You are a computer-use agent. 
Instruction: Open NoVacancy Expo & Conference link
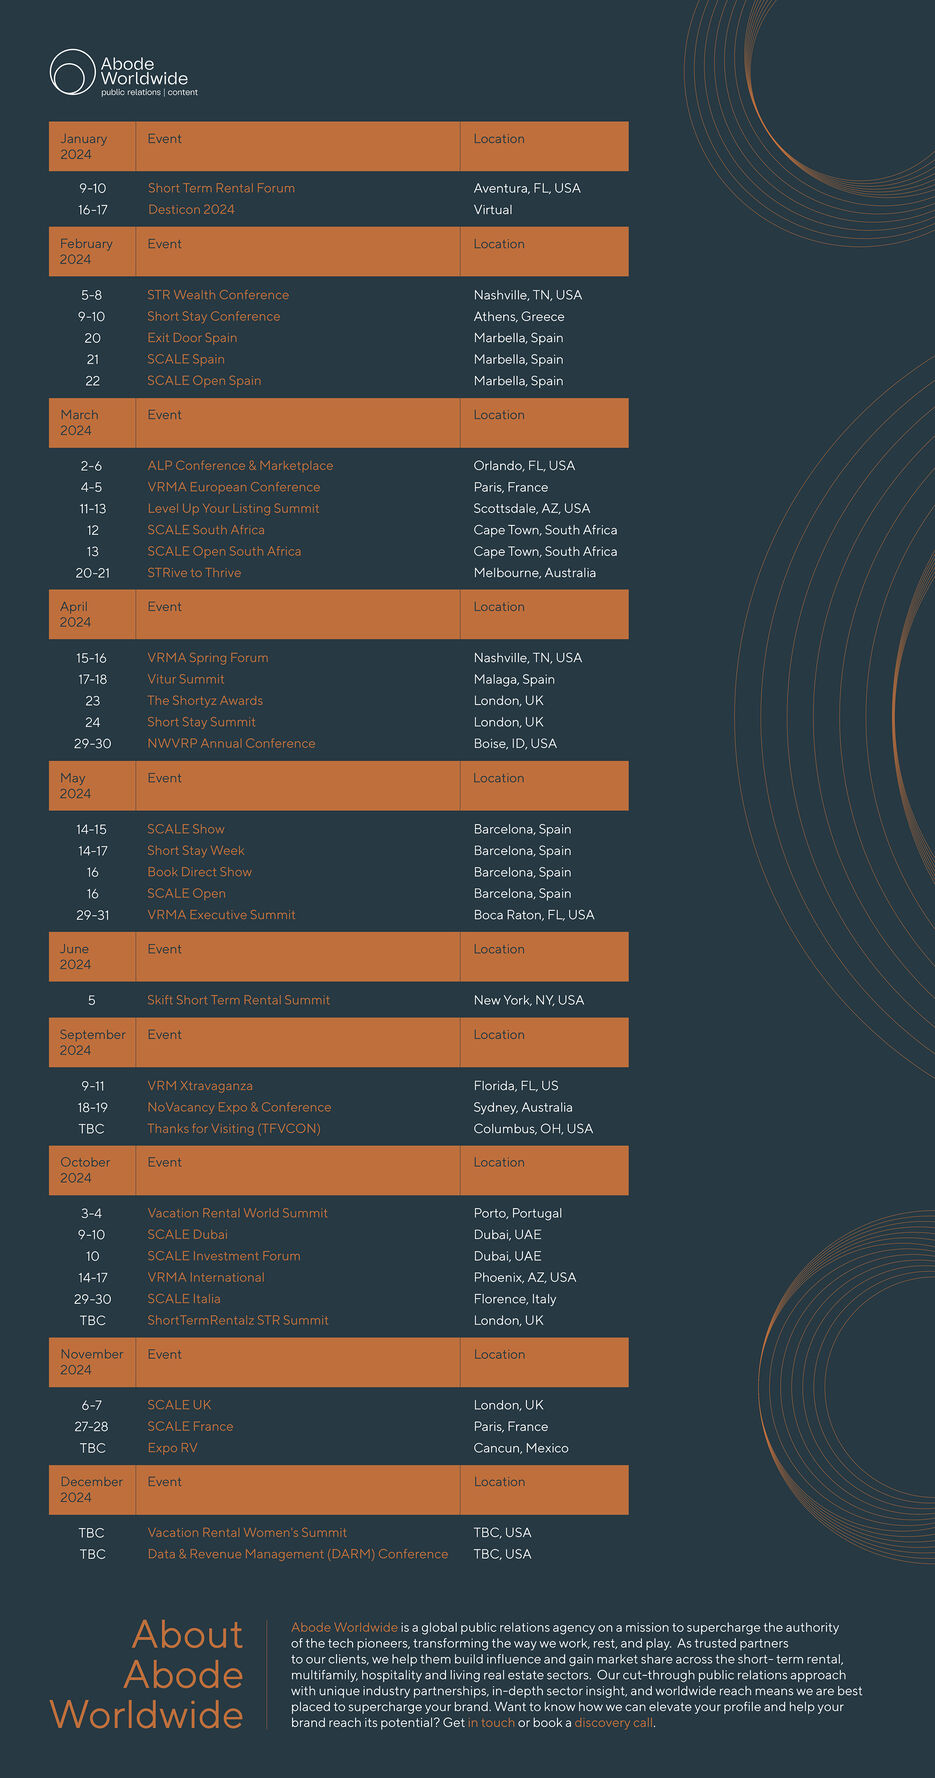coord(239,1108)
